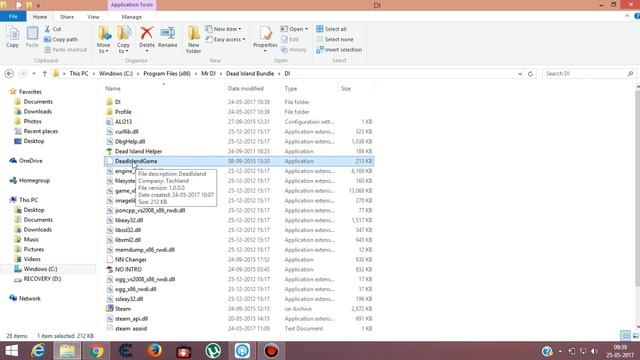Screen dimensions: 640x360
Task: Sort by Date modified column header
Action: point(246,89)
